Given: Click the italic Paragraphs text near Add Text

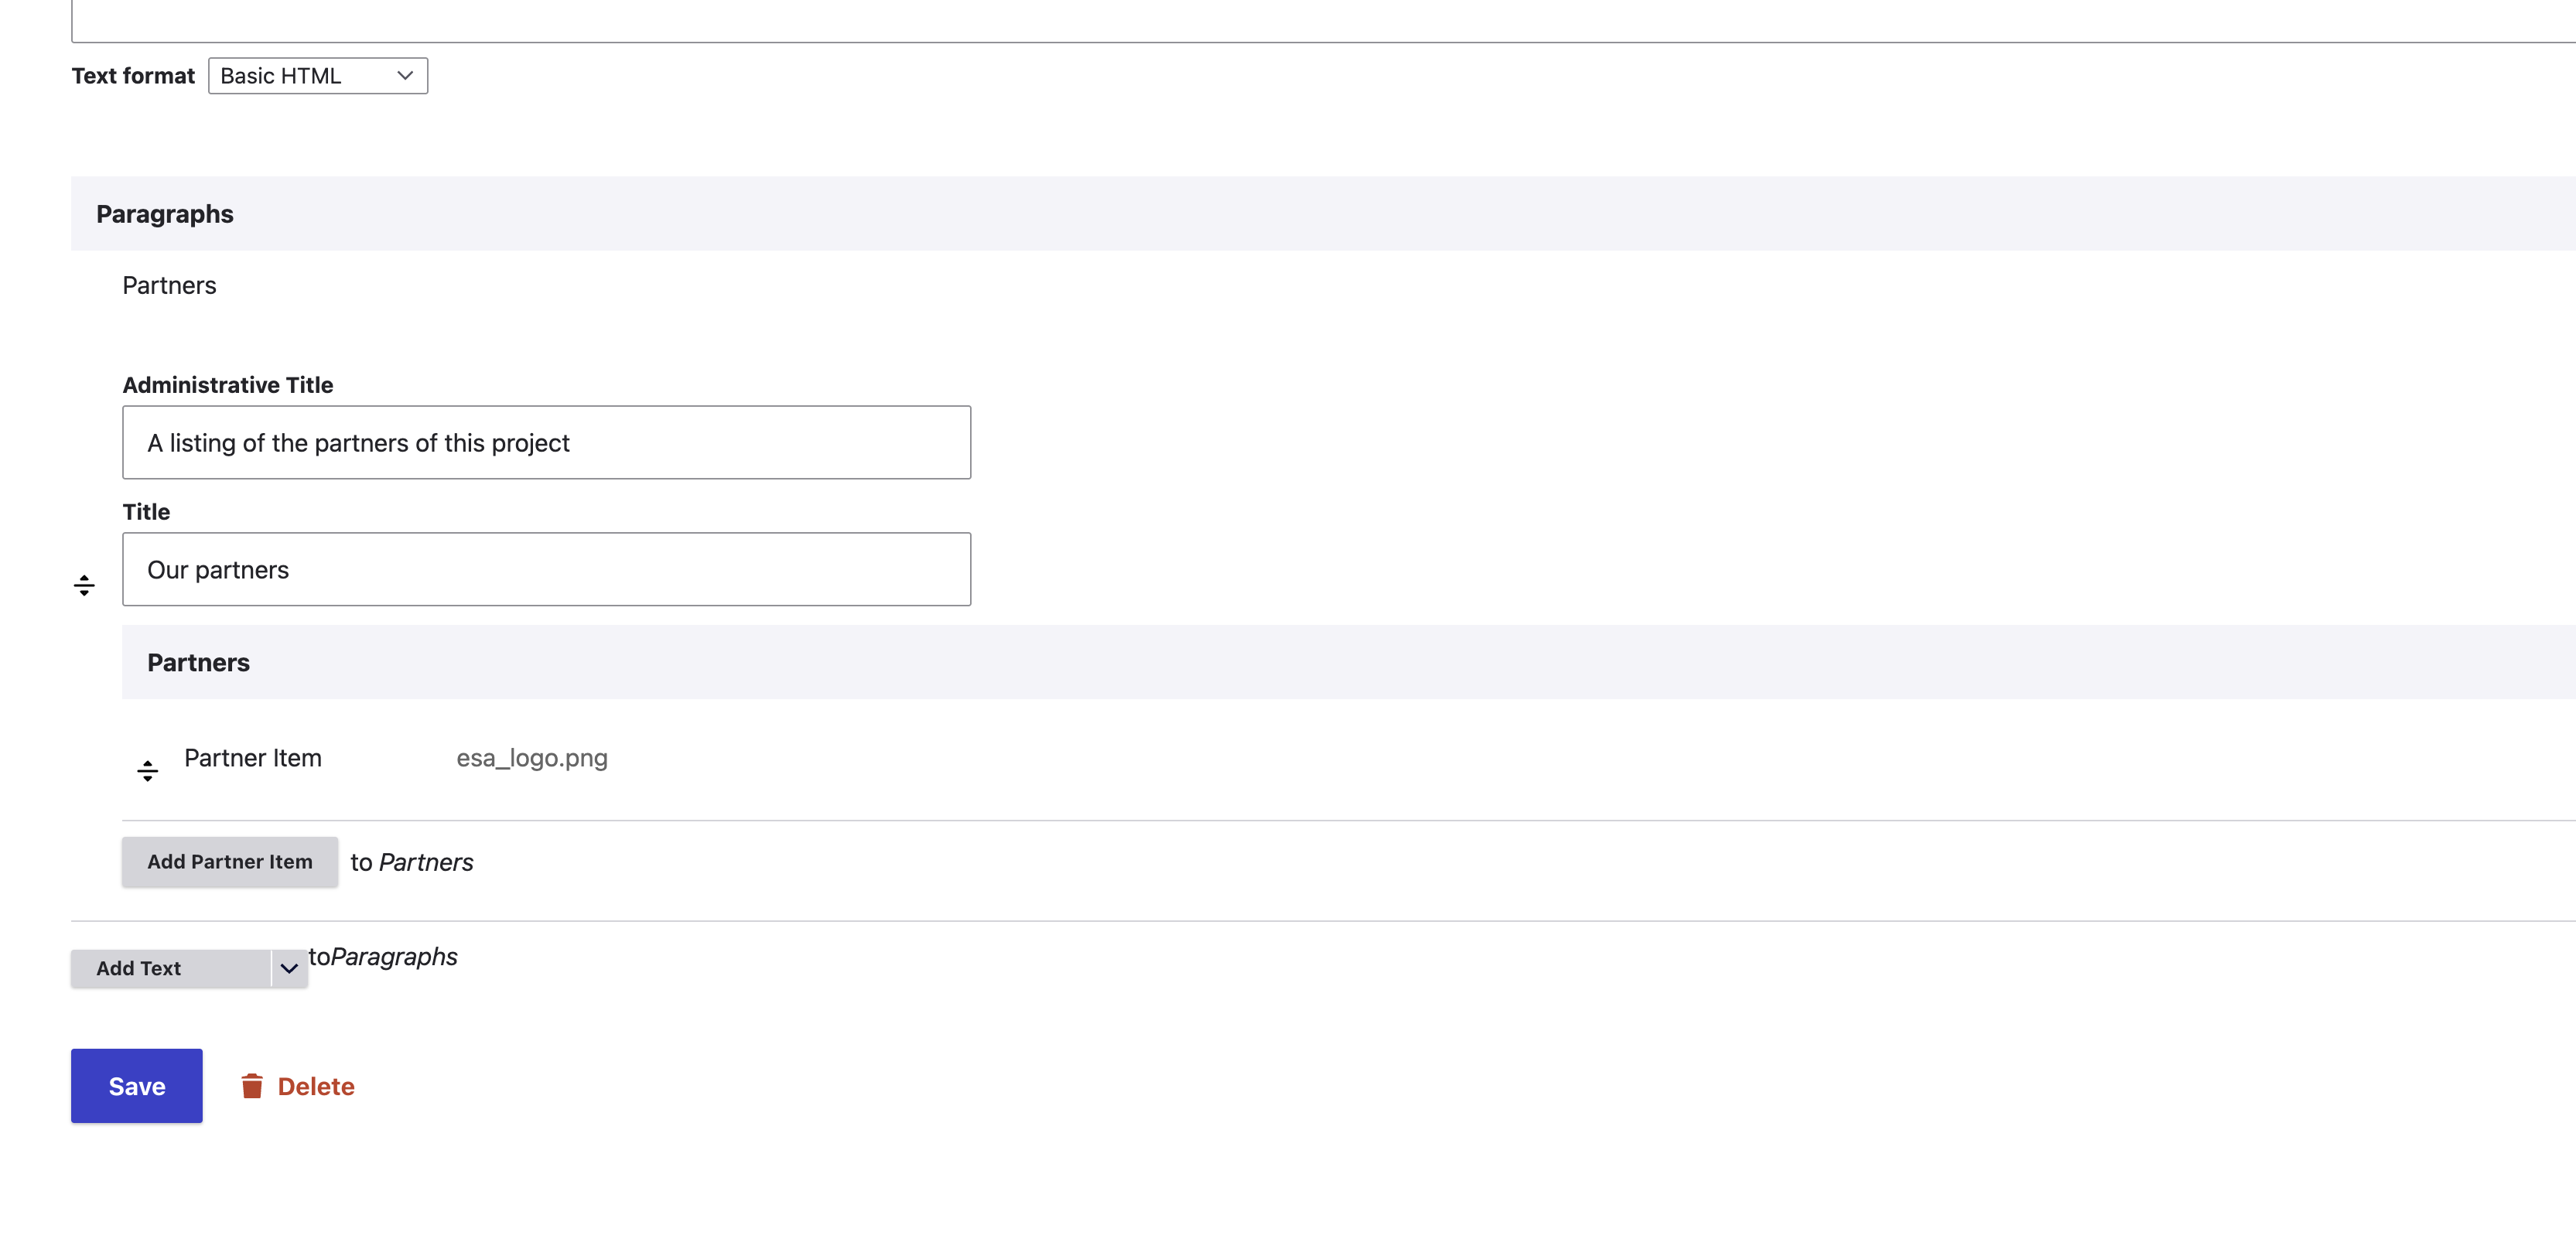Looking at the screenshot, I should tap(394, 957).
